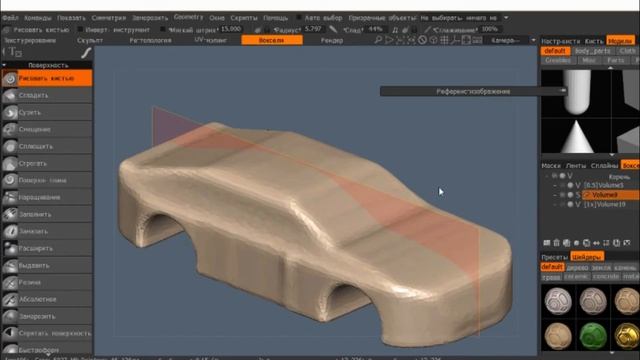Choose the Смещение shift tool
This screenshot has width=640, height=360.
click(47, 129)
